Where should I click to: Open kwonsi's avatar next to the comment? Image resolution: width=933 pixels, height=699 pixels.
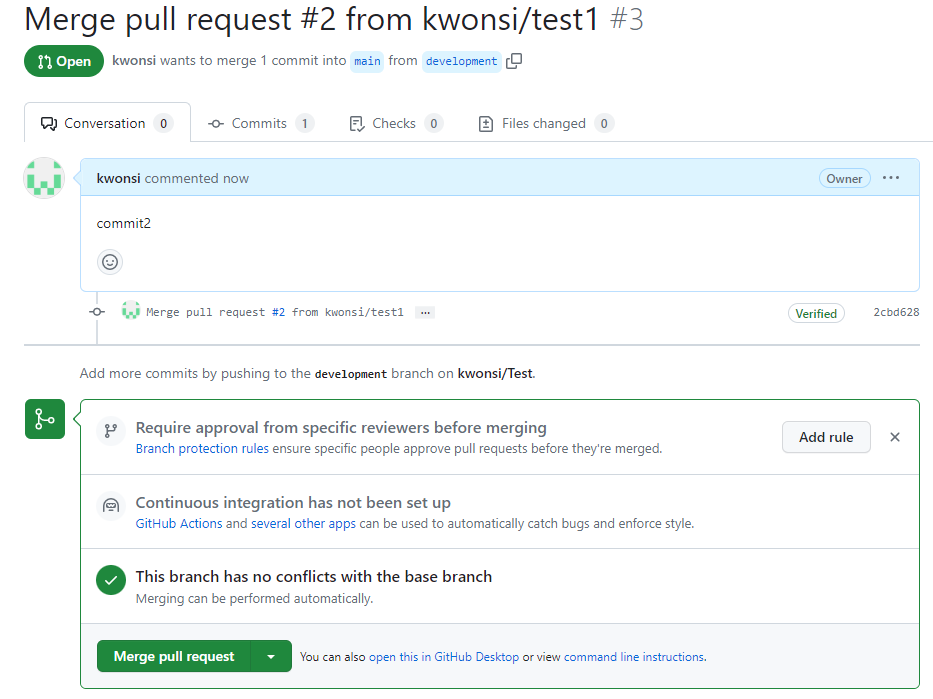(44, 178)
